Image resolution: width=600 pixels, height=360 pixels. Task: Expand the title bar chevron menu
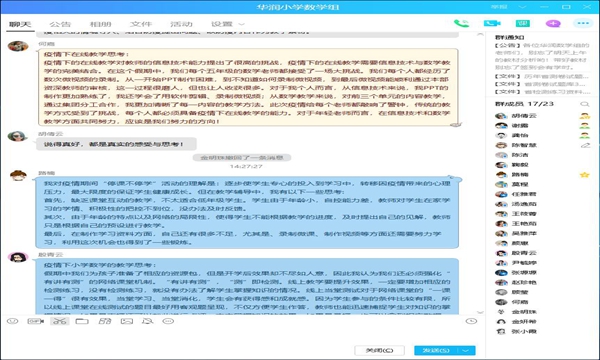[x=522, y=7]
